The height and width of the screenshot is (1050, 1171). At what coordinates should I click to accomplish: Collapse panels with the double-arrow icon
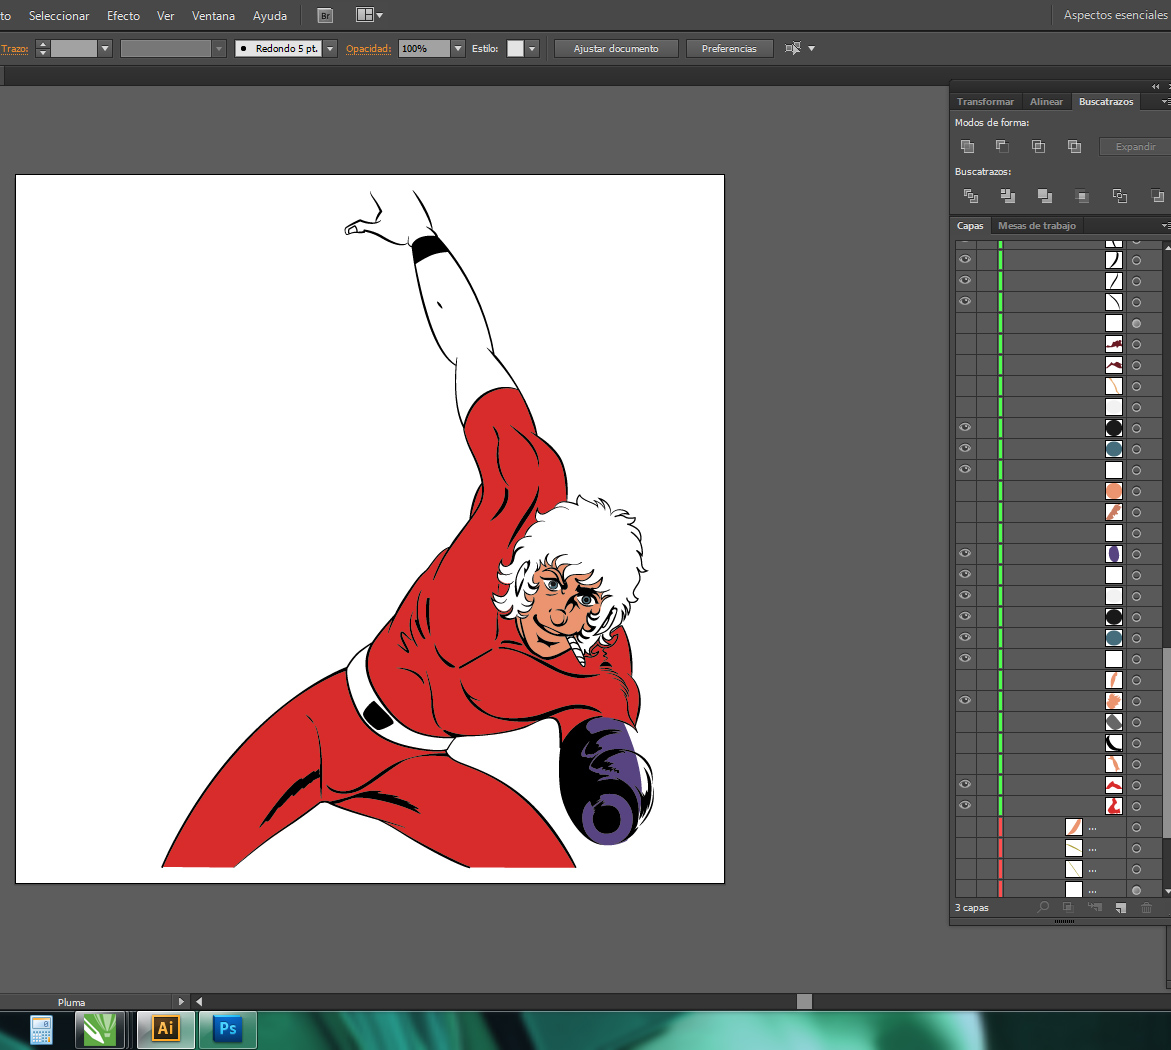pyautogui.click(x=1155, y=87)
